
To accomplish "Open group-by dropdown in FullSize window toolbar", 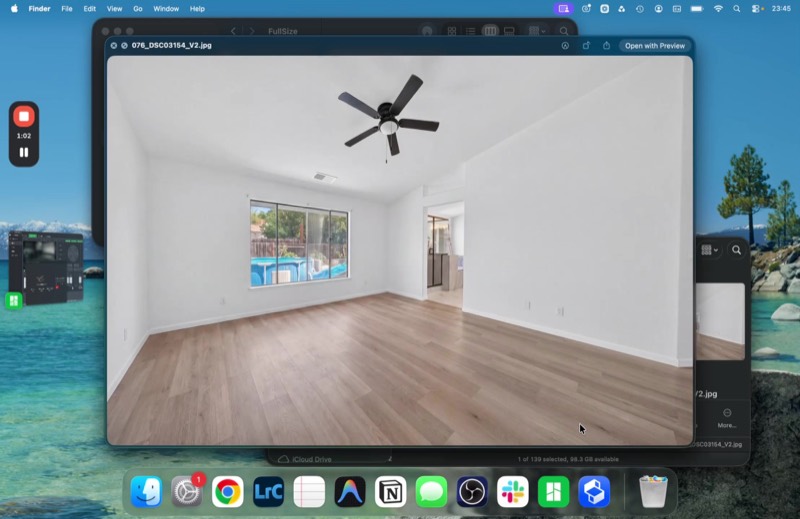I will (537, 31).
